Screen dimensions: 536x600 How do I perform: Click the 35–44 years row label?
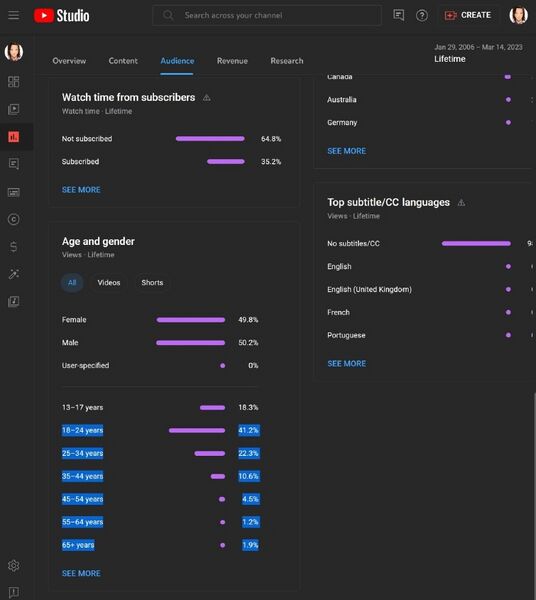[82, 476]
